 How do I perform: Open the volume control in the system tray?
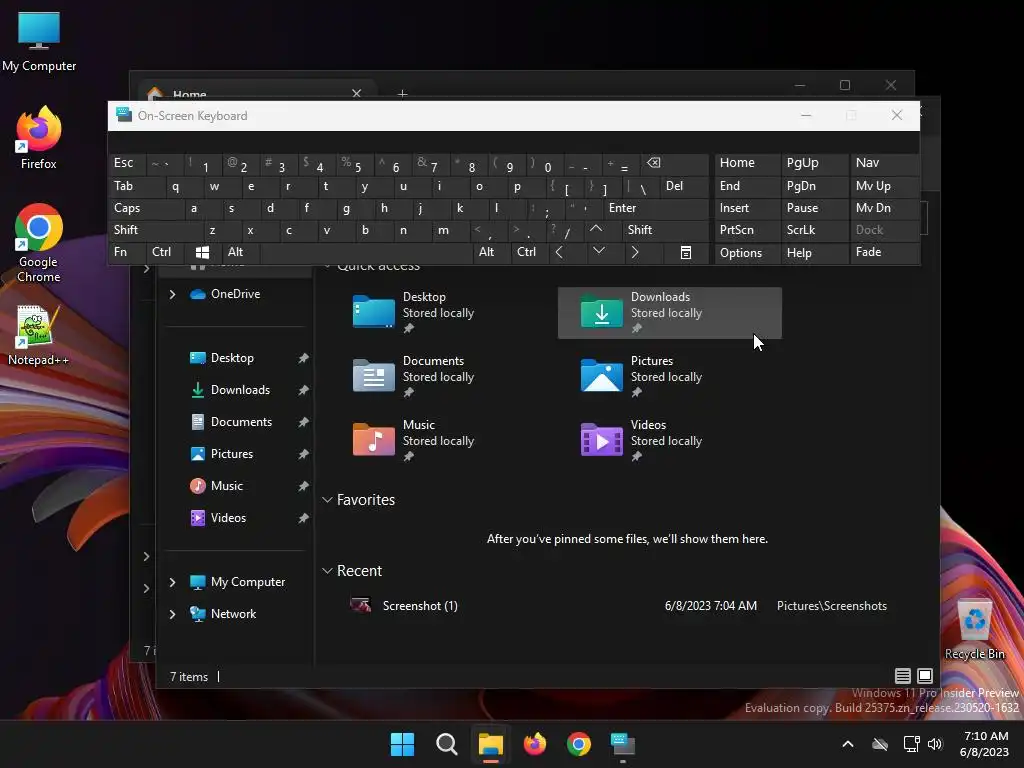[935, 744]
